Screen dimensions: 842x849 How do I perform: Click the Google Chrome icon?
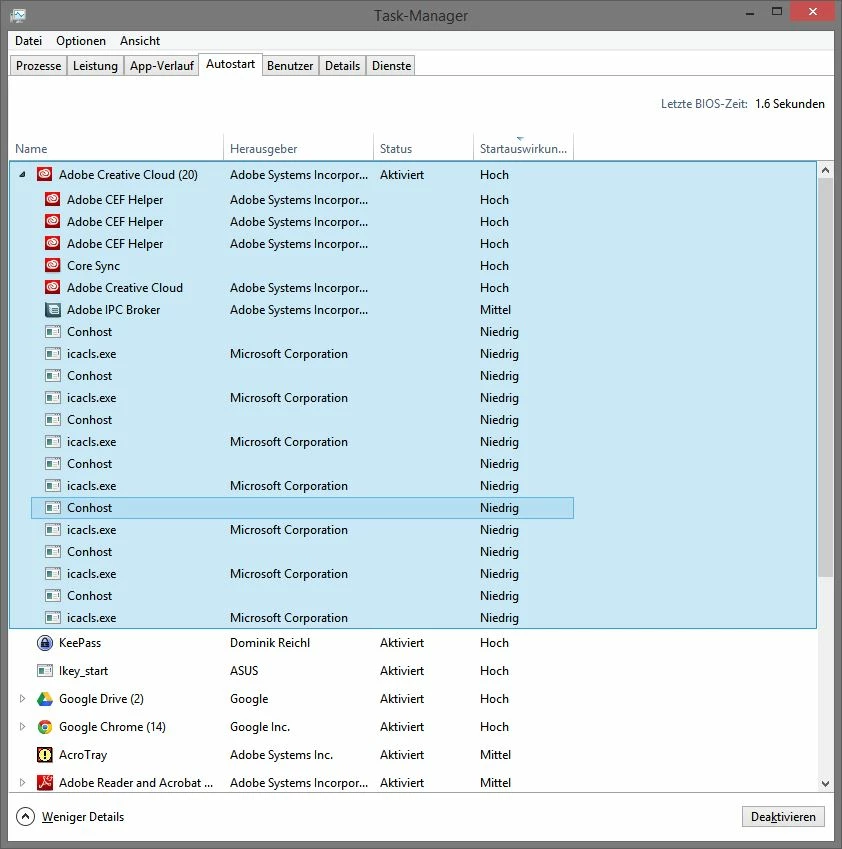tap(45, 727)
